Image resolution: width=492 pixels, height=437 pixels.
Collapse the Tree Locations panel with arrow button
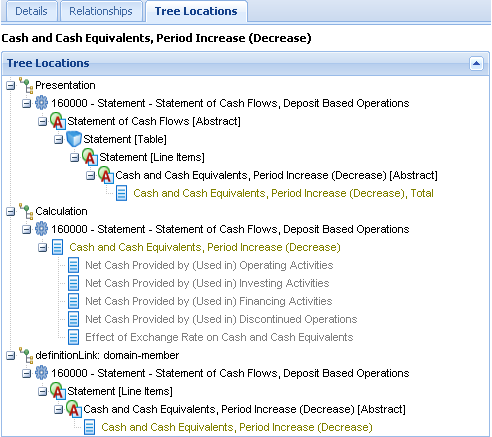click(476, 63)
